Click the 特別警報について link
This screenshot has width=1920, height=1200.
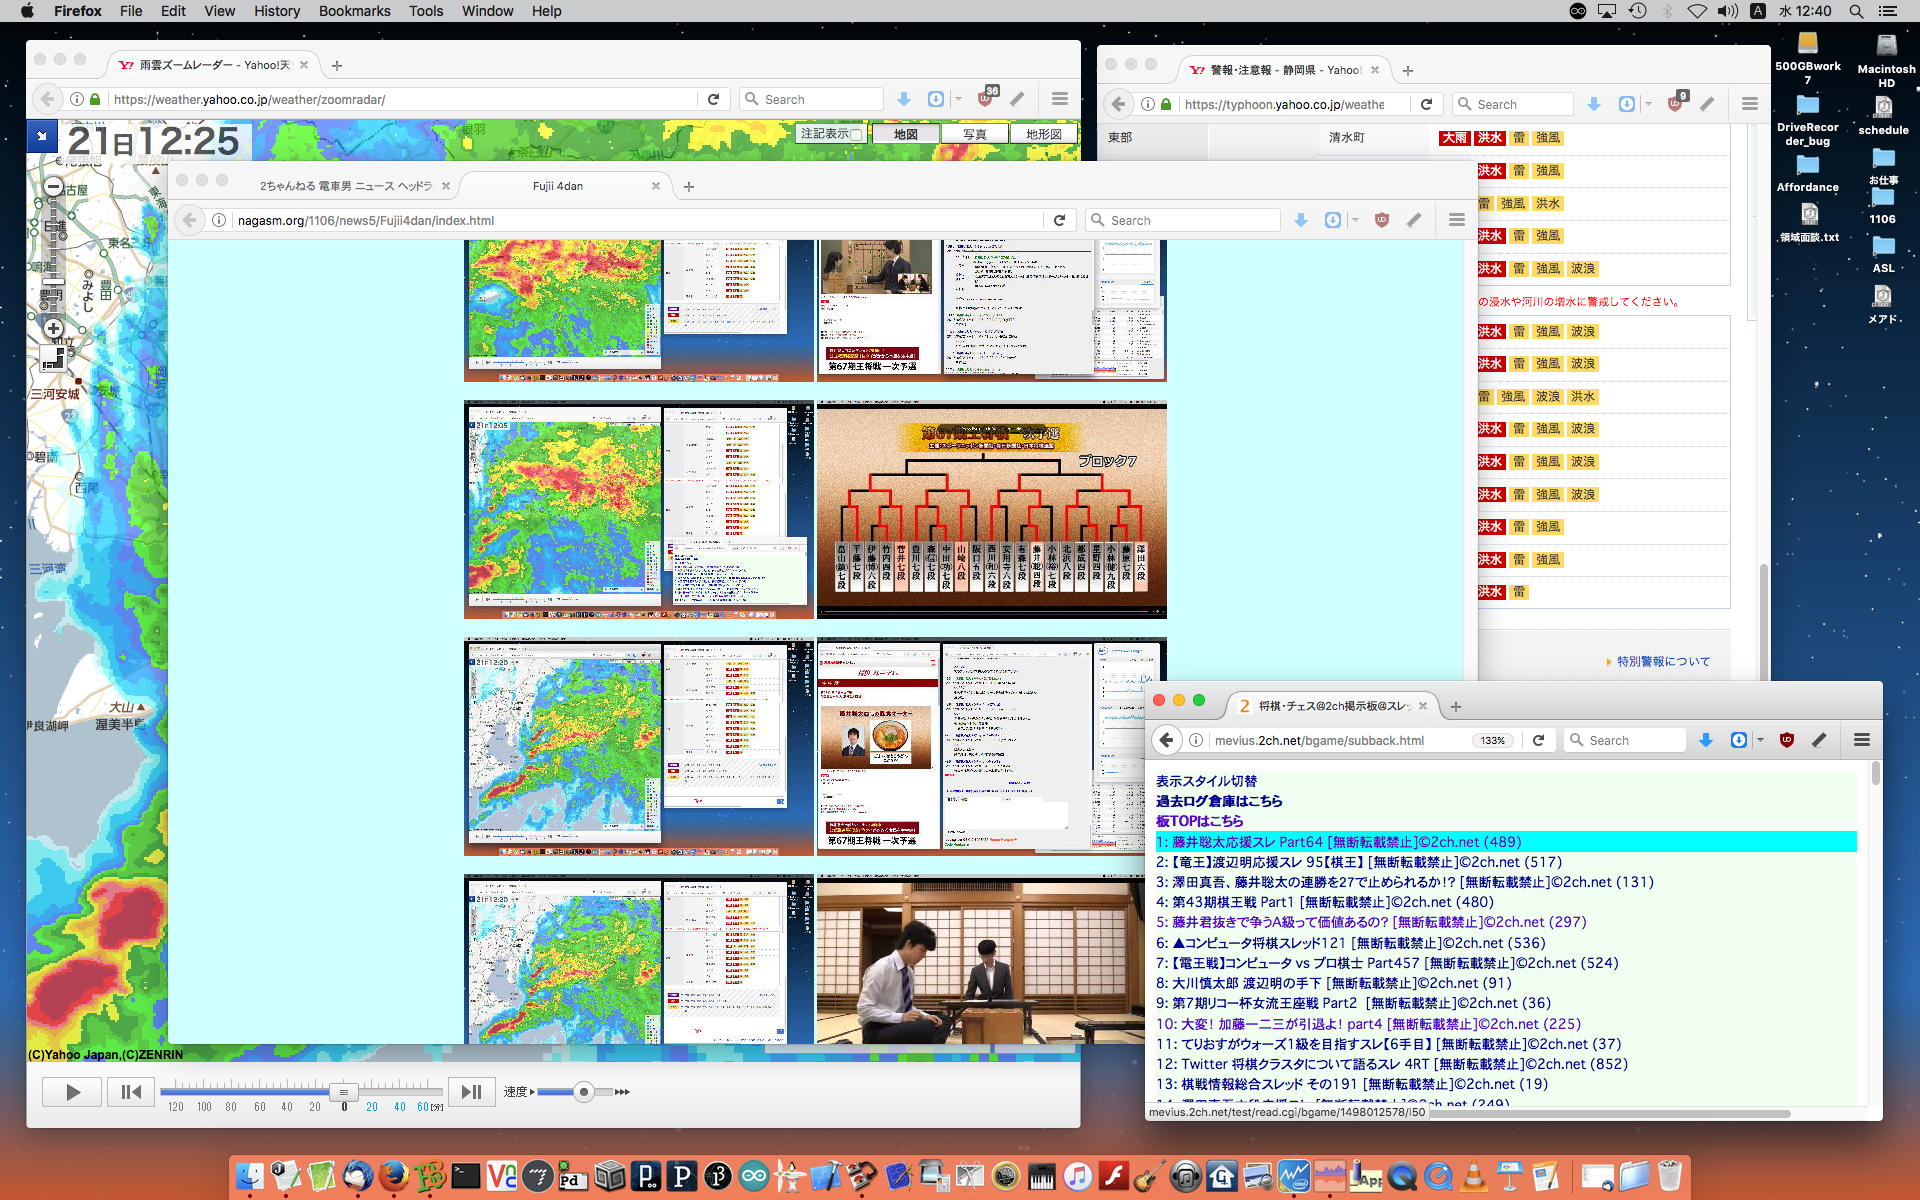coord(1663,661)
